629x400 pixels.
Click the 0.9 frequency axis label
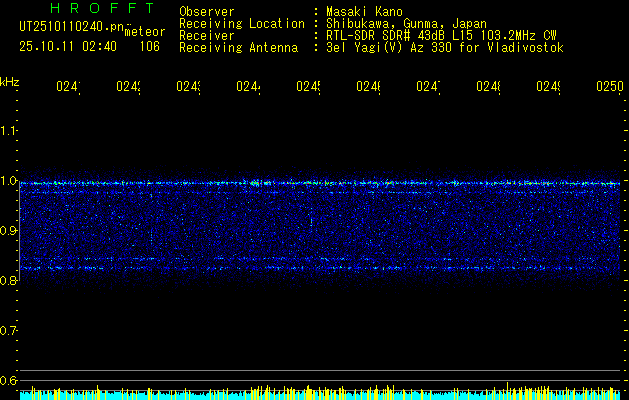tap(8, 231)
